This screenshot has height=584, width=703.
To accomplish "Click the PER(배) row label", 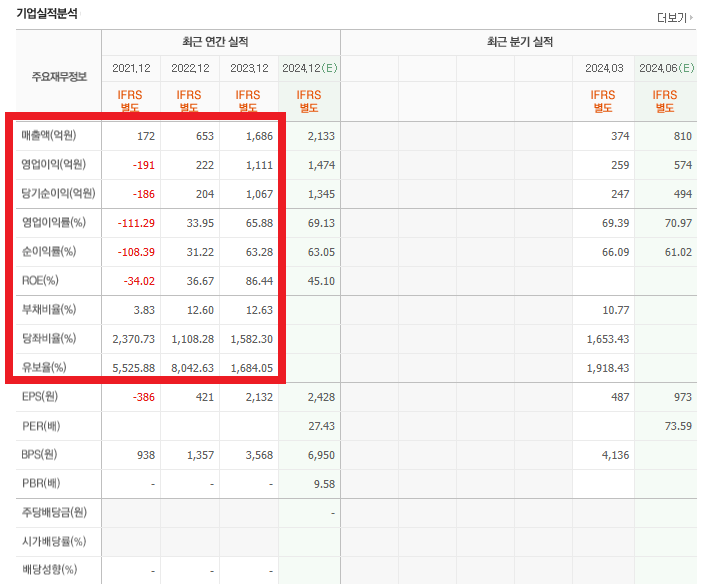I will pyautogui.click(x=41, y=425).
